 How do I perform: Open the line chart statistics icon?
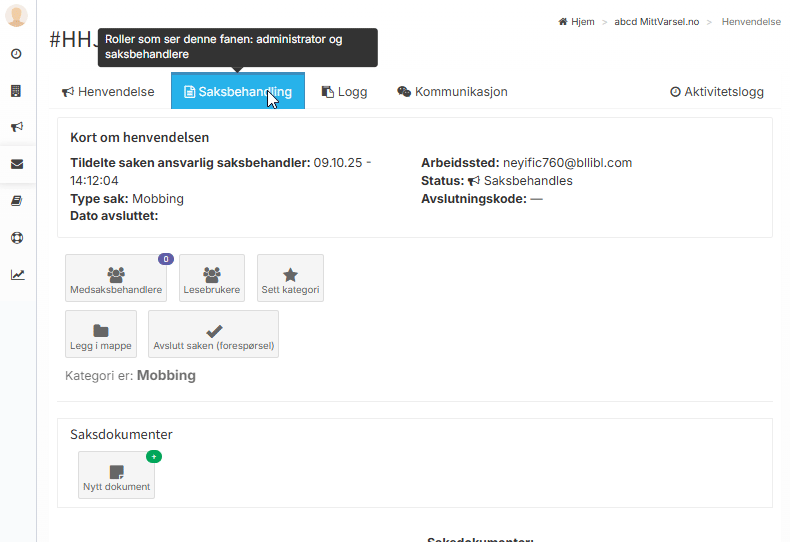[x=17, y=275]
